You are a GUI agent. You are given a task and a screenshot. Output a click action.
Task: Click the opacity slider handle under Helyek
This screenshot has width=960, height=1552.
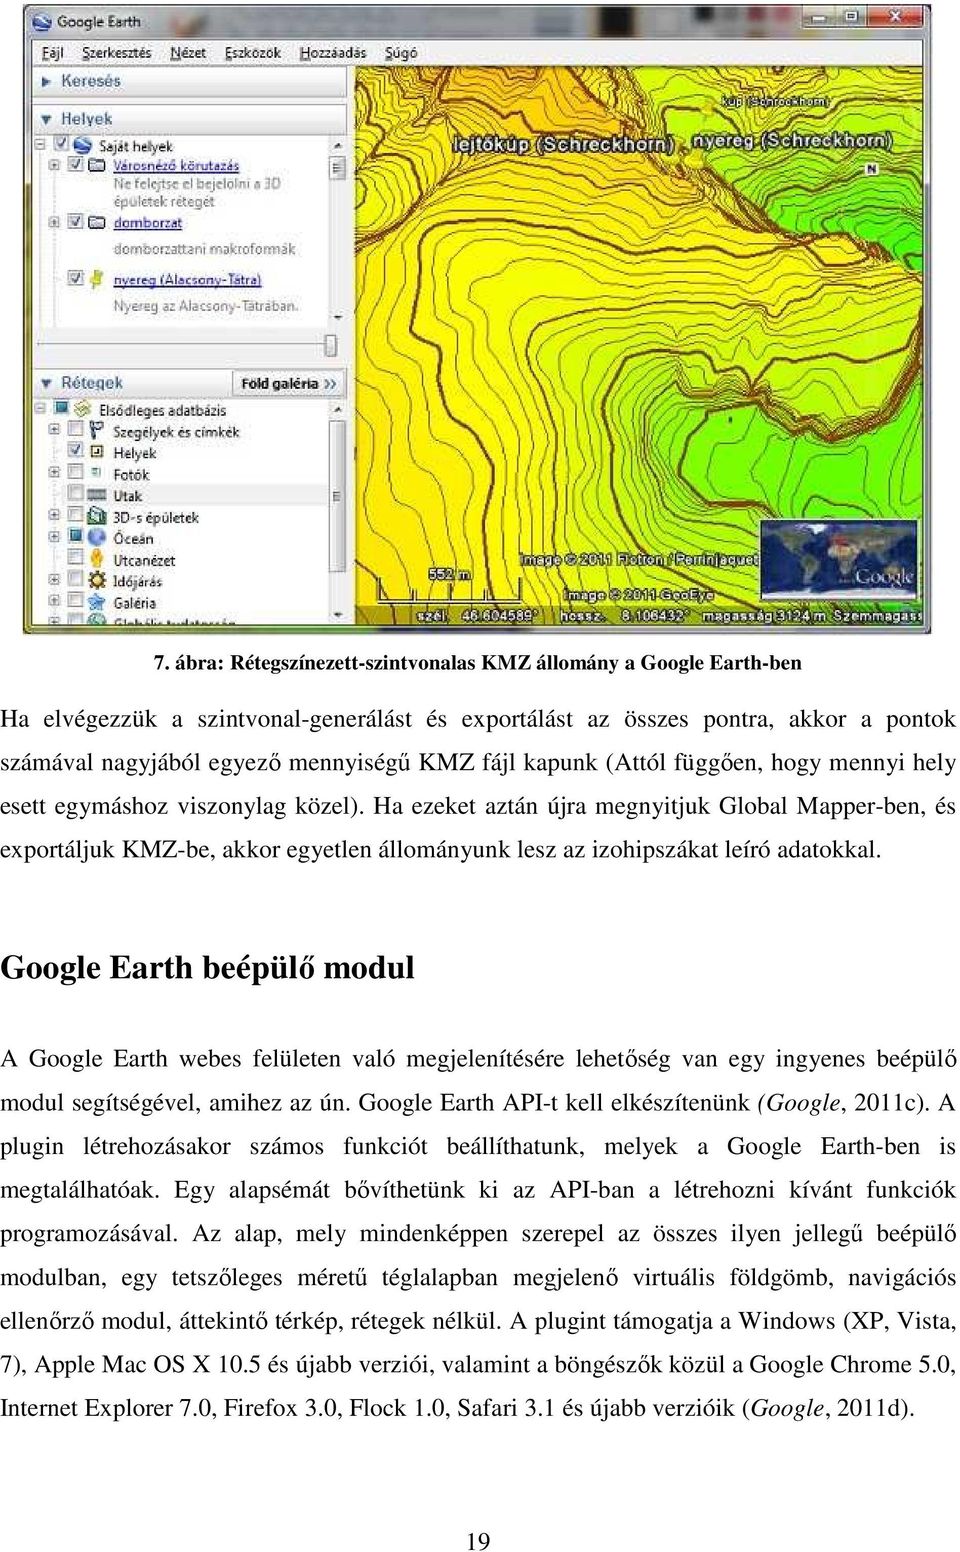tap(330, 345)
